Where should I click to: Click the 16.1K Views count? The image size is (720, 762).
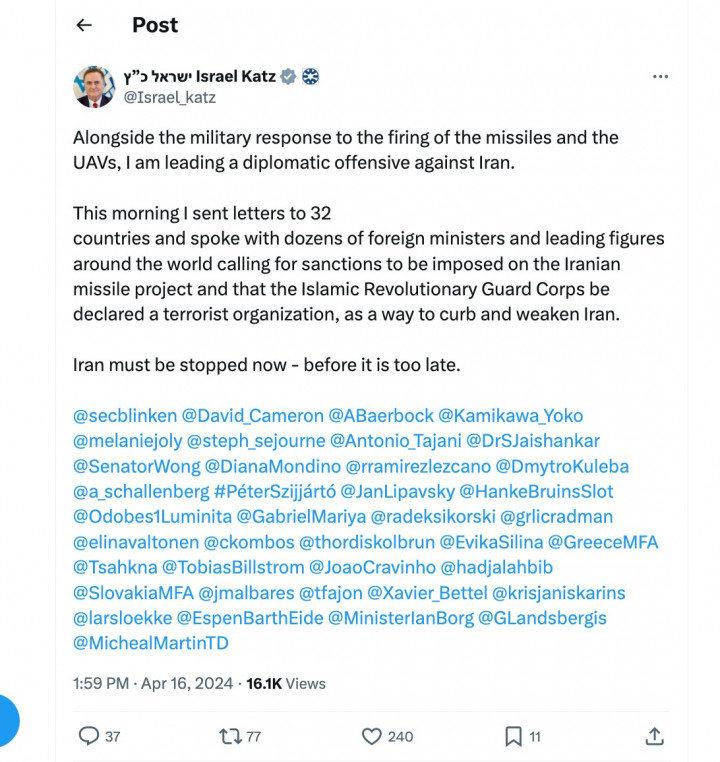[x=286, y=684]
